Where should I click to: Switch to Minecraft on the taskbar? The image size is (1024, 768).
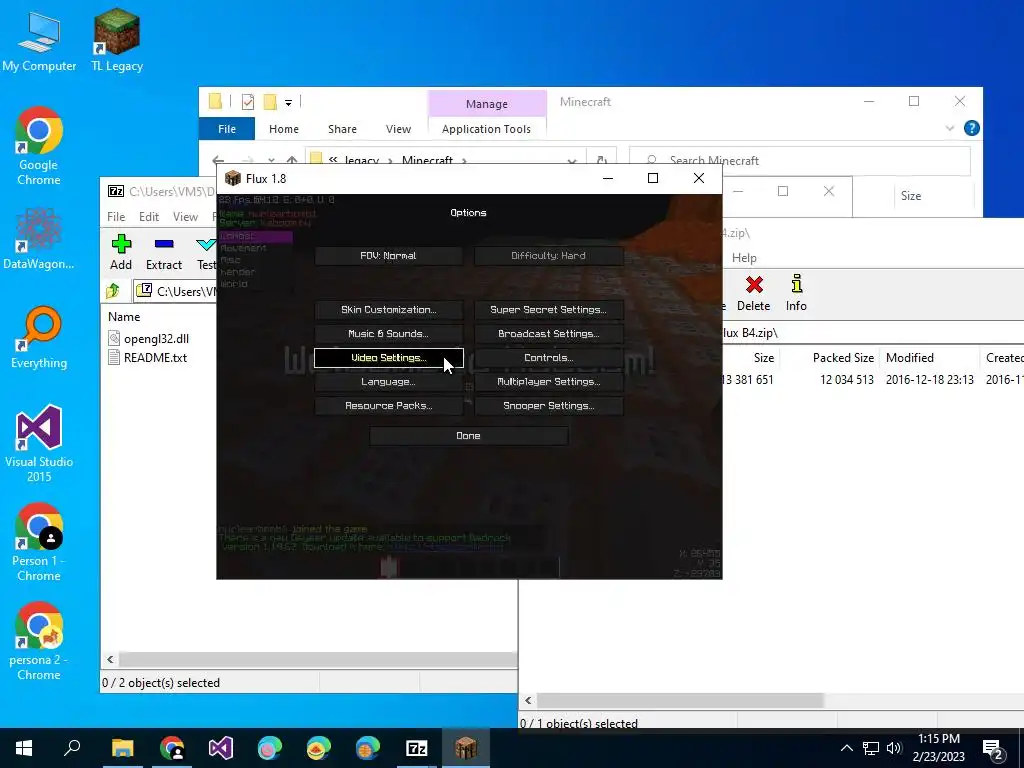(x=466, y=748)
